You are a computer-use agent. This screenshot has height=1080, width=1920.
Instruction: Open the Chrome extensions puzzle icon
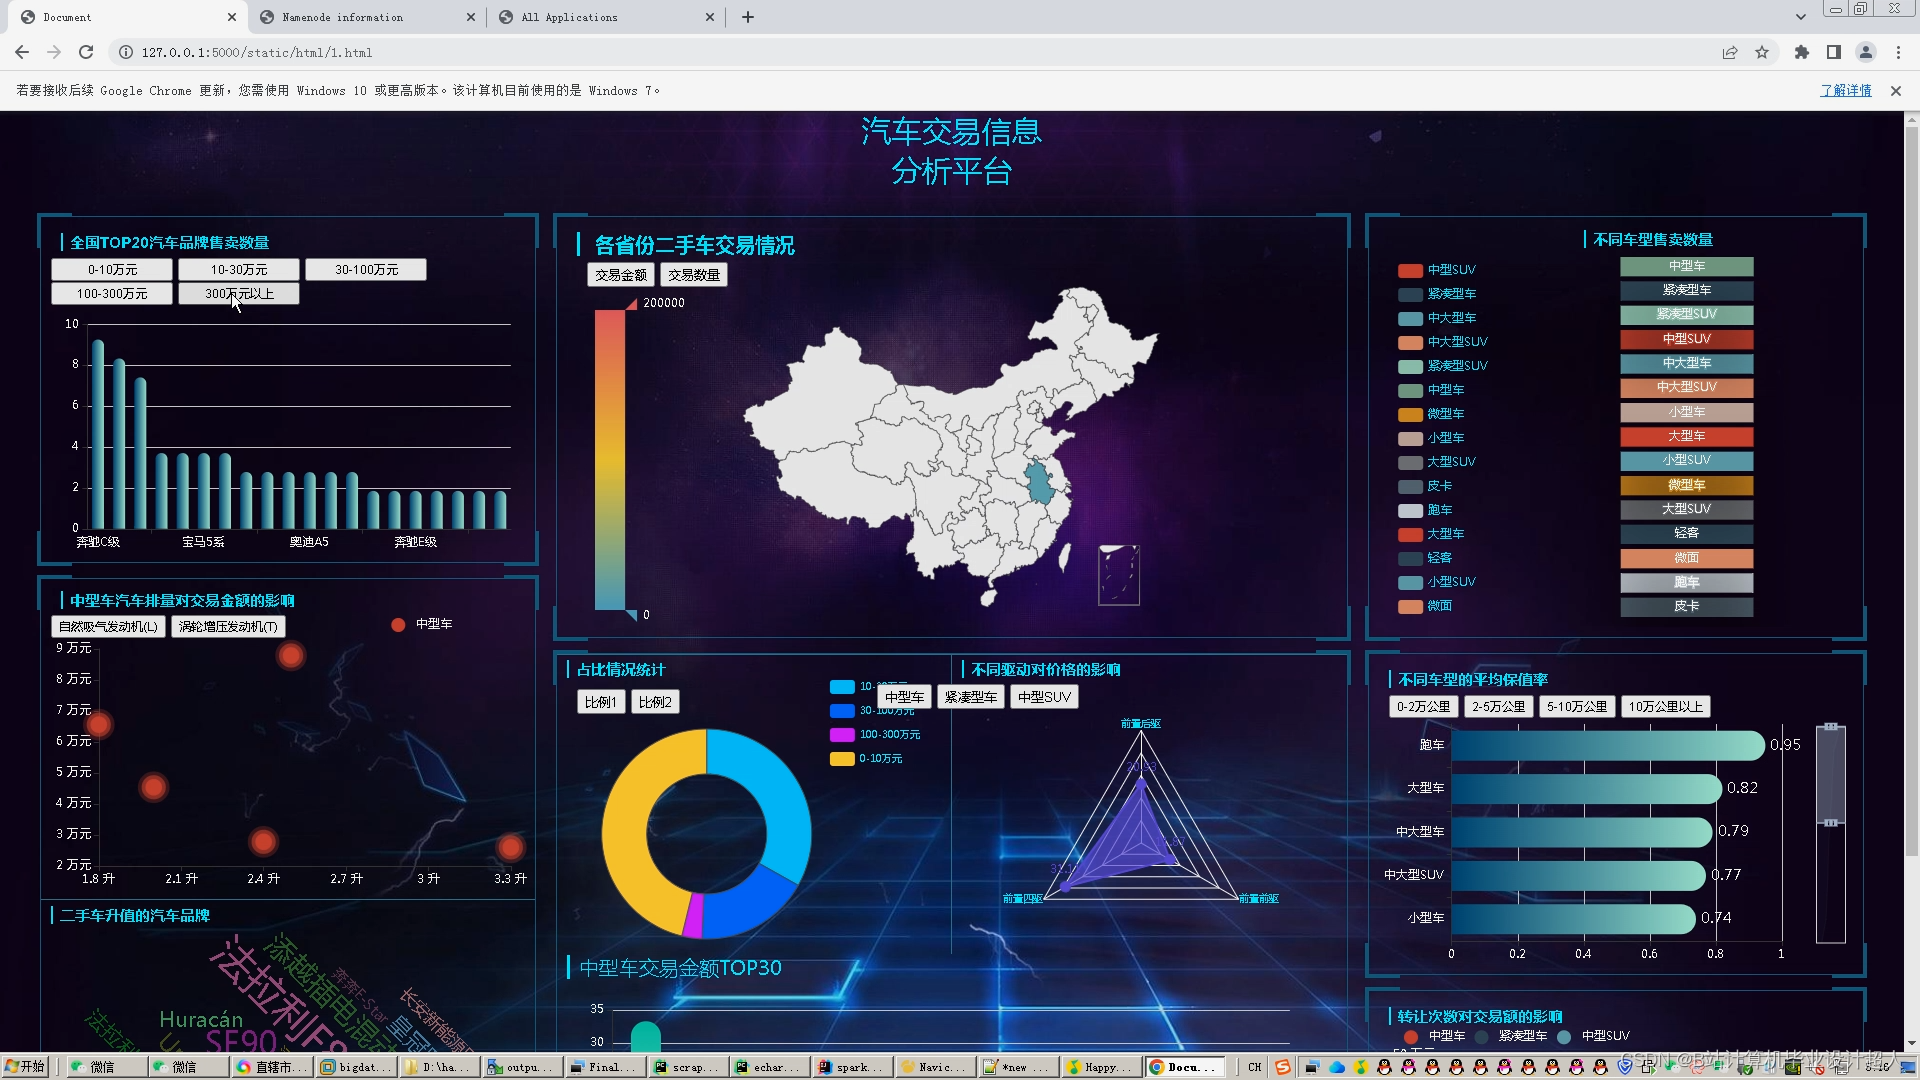pyautogui.click(x=1801, y=52)
